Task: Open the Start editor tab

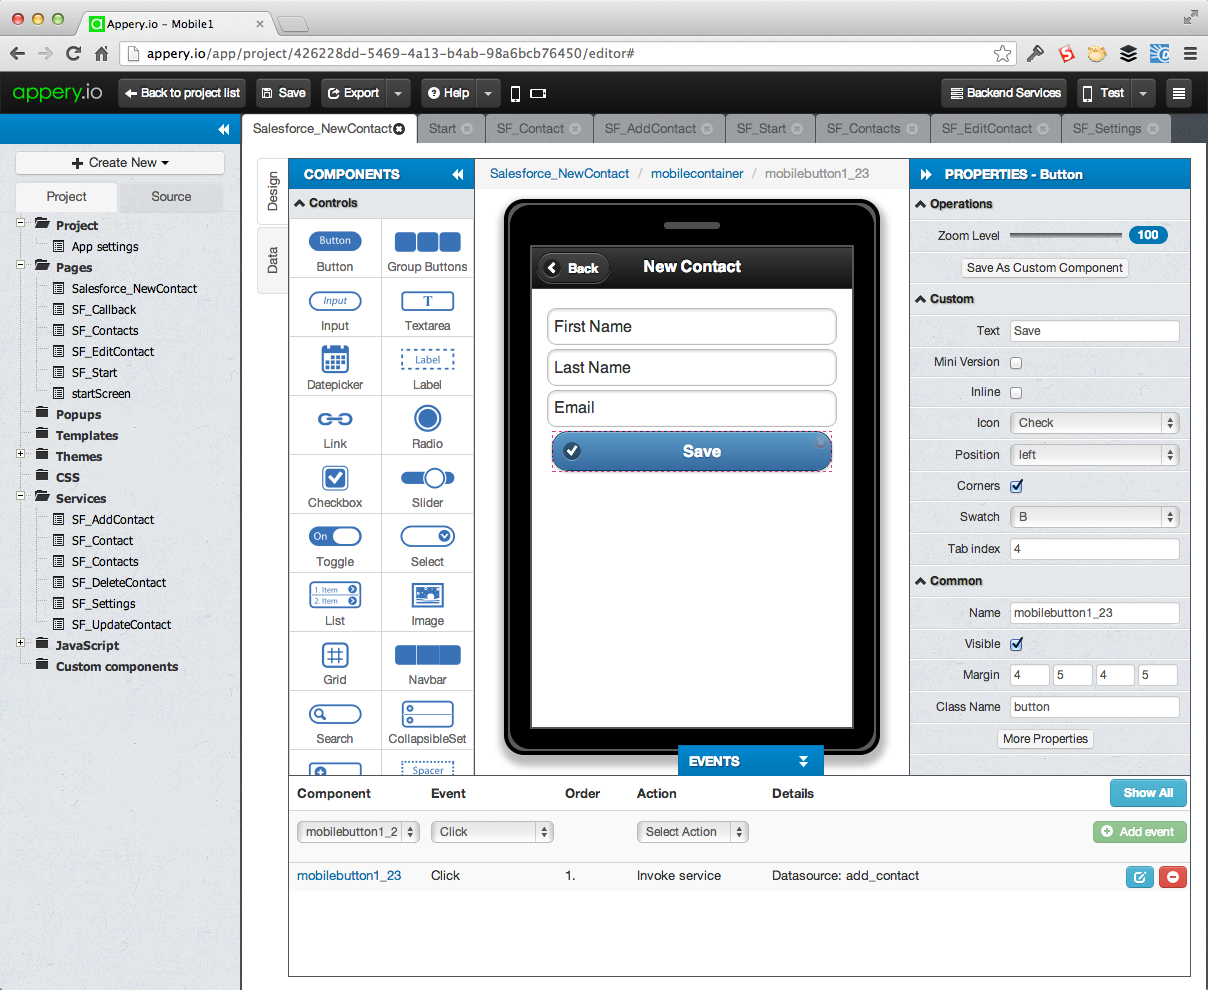Action: pos(450,129)
